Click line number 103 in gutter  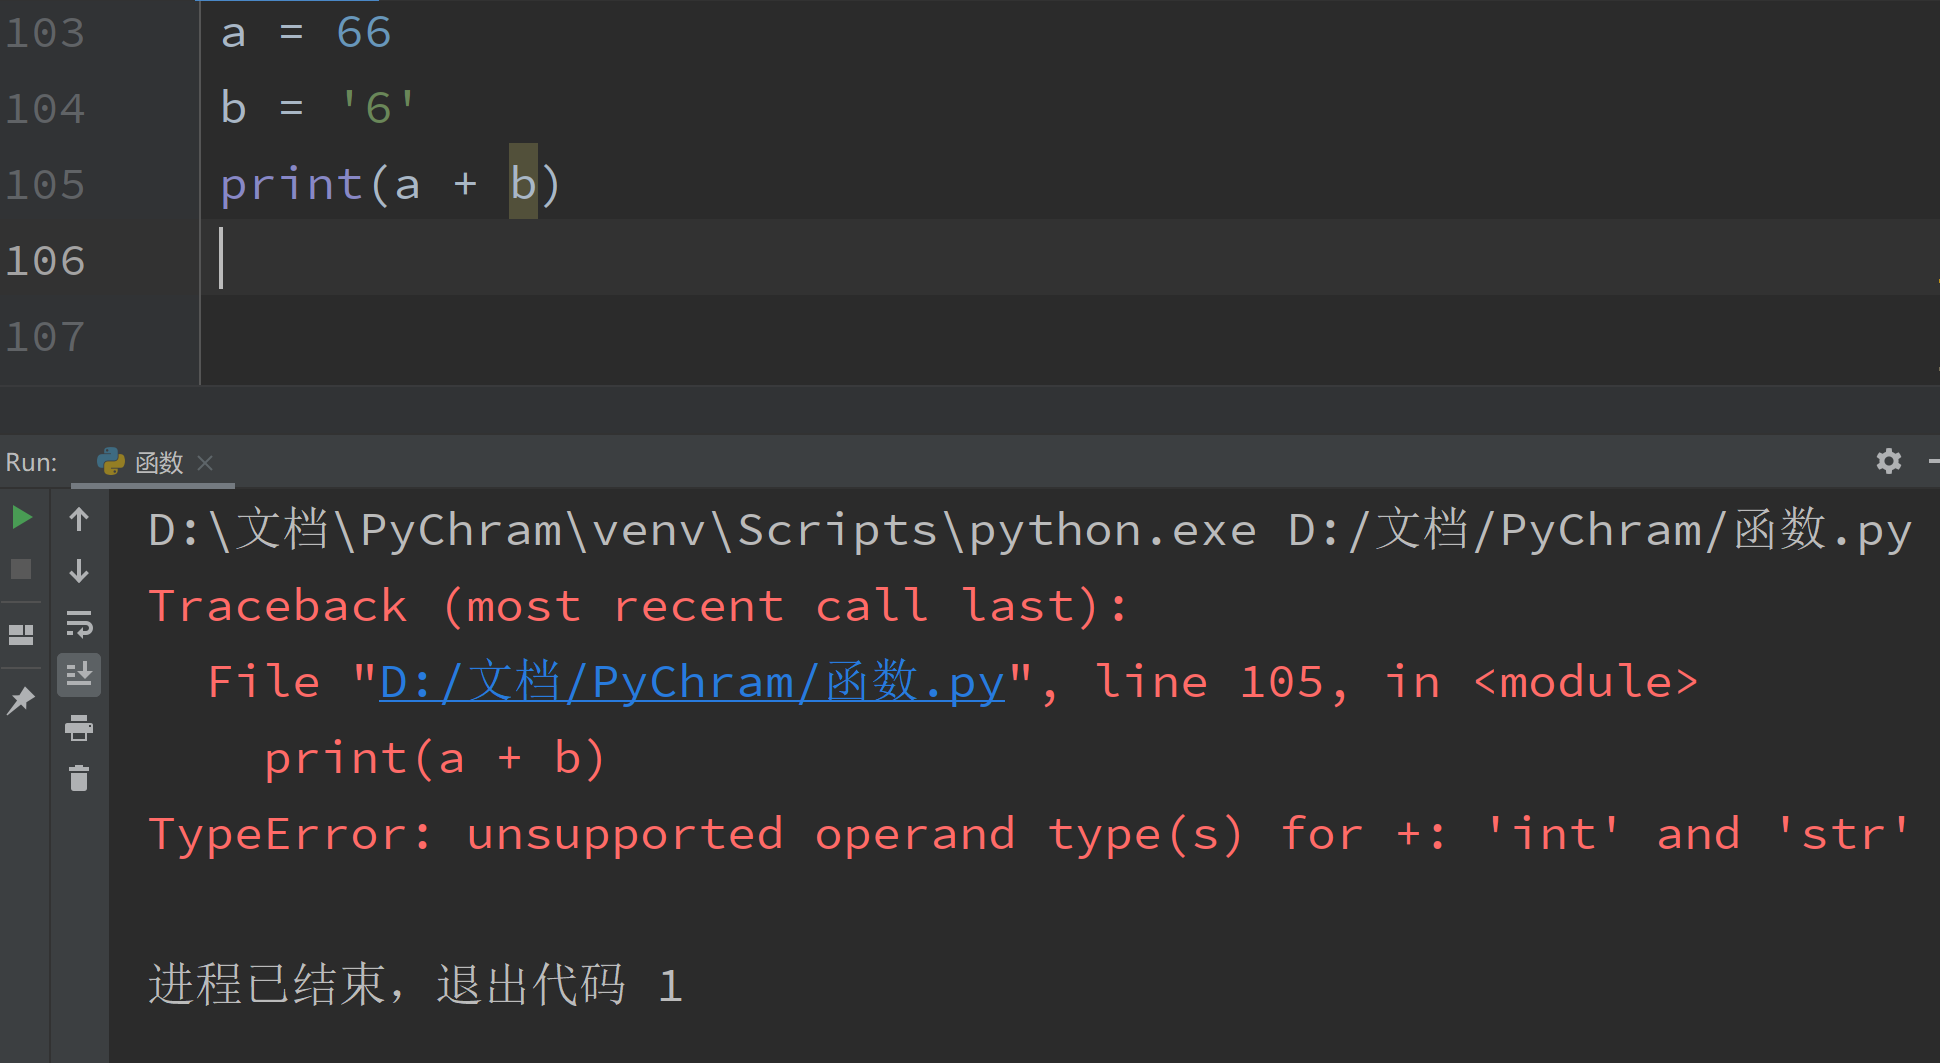coord(45,33)
